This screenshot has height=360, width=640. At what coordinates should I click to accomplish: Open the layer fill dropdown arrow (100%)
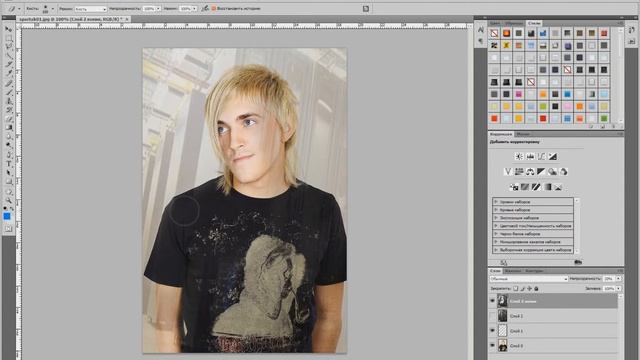[x=618, y=288]
